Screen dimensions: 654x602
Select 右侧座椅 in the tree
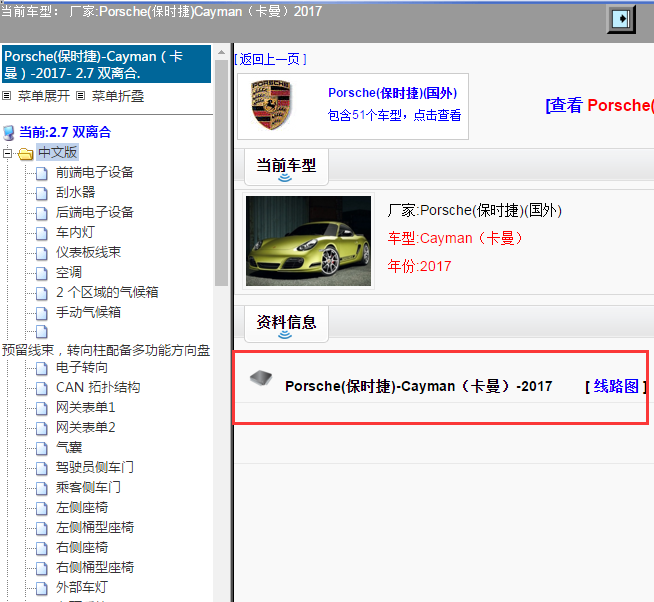click(82, 548)
